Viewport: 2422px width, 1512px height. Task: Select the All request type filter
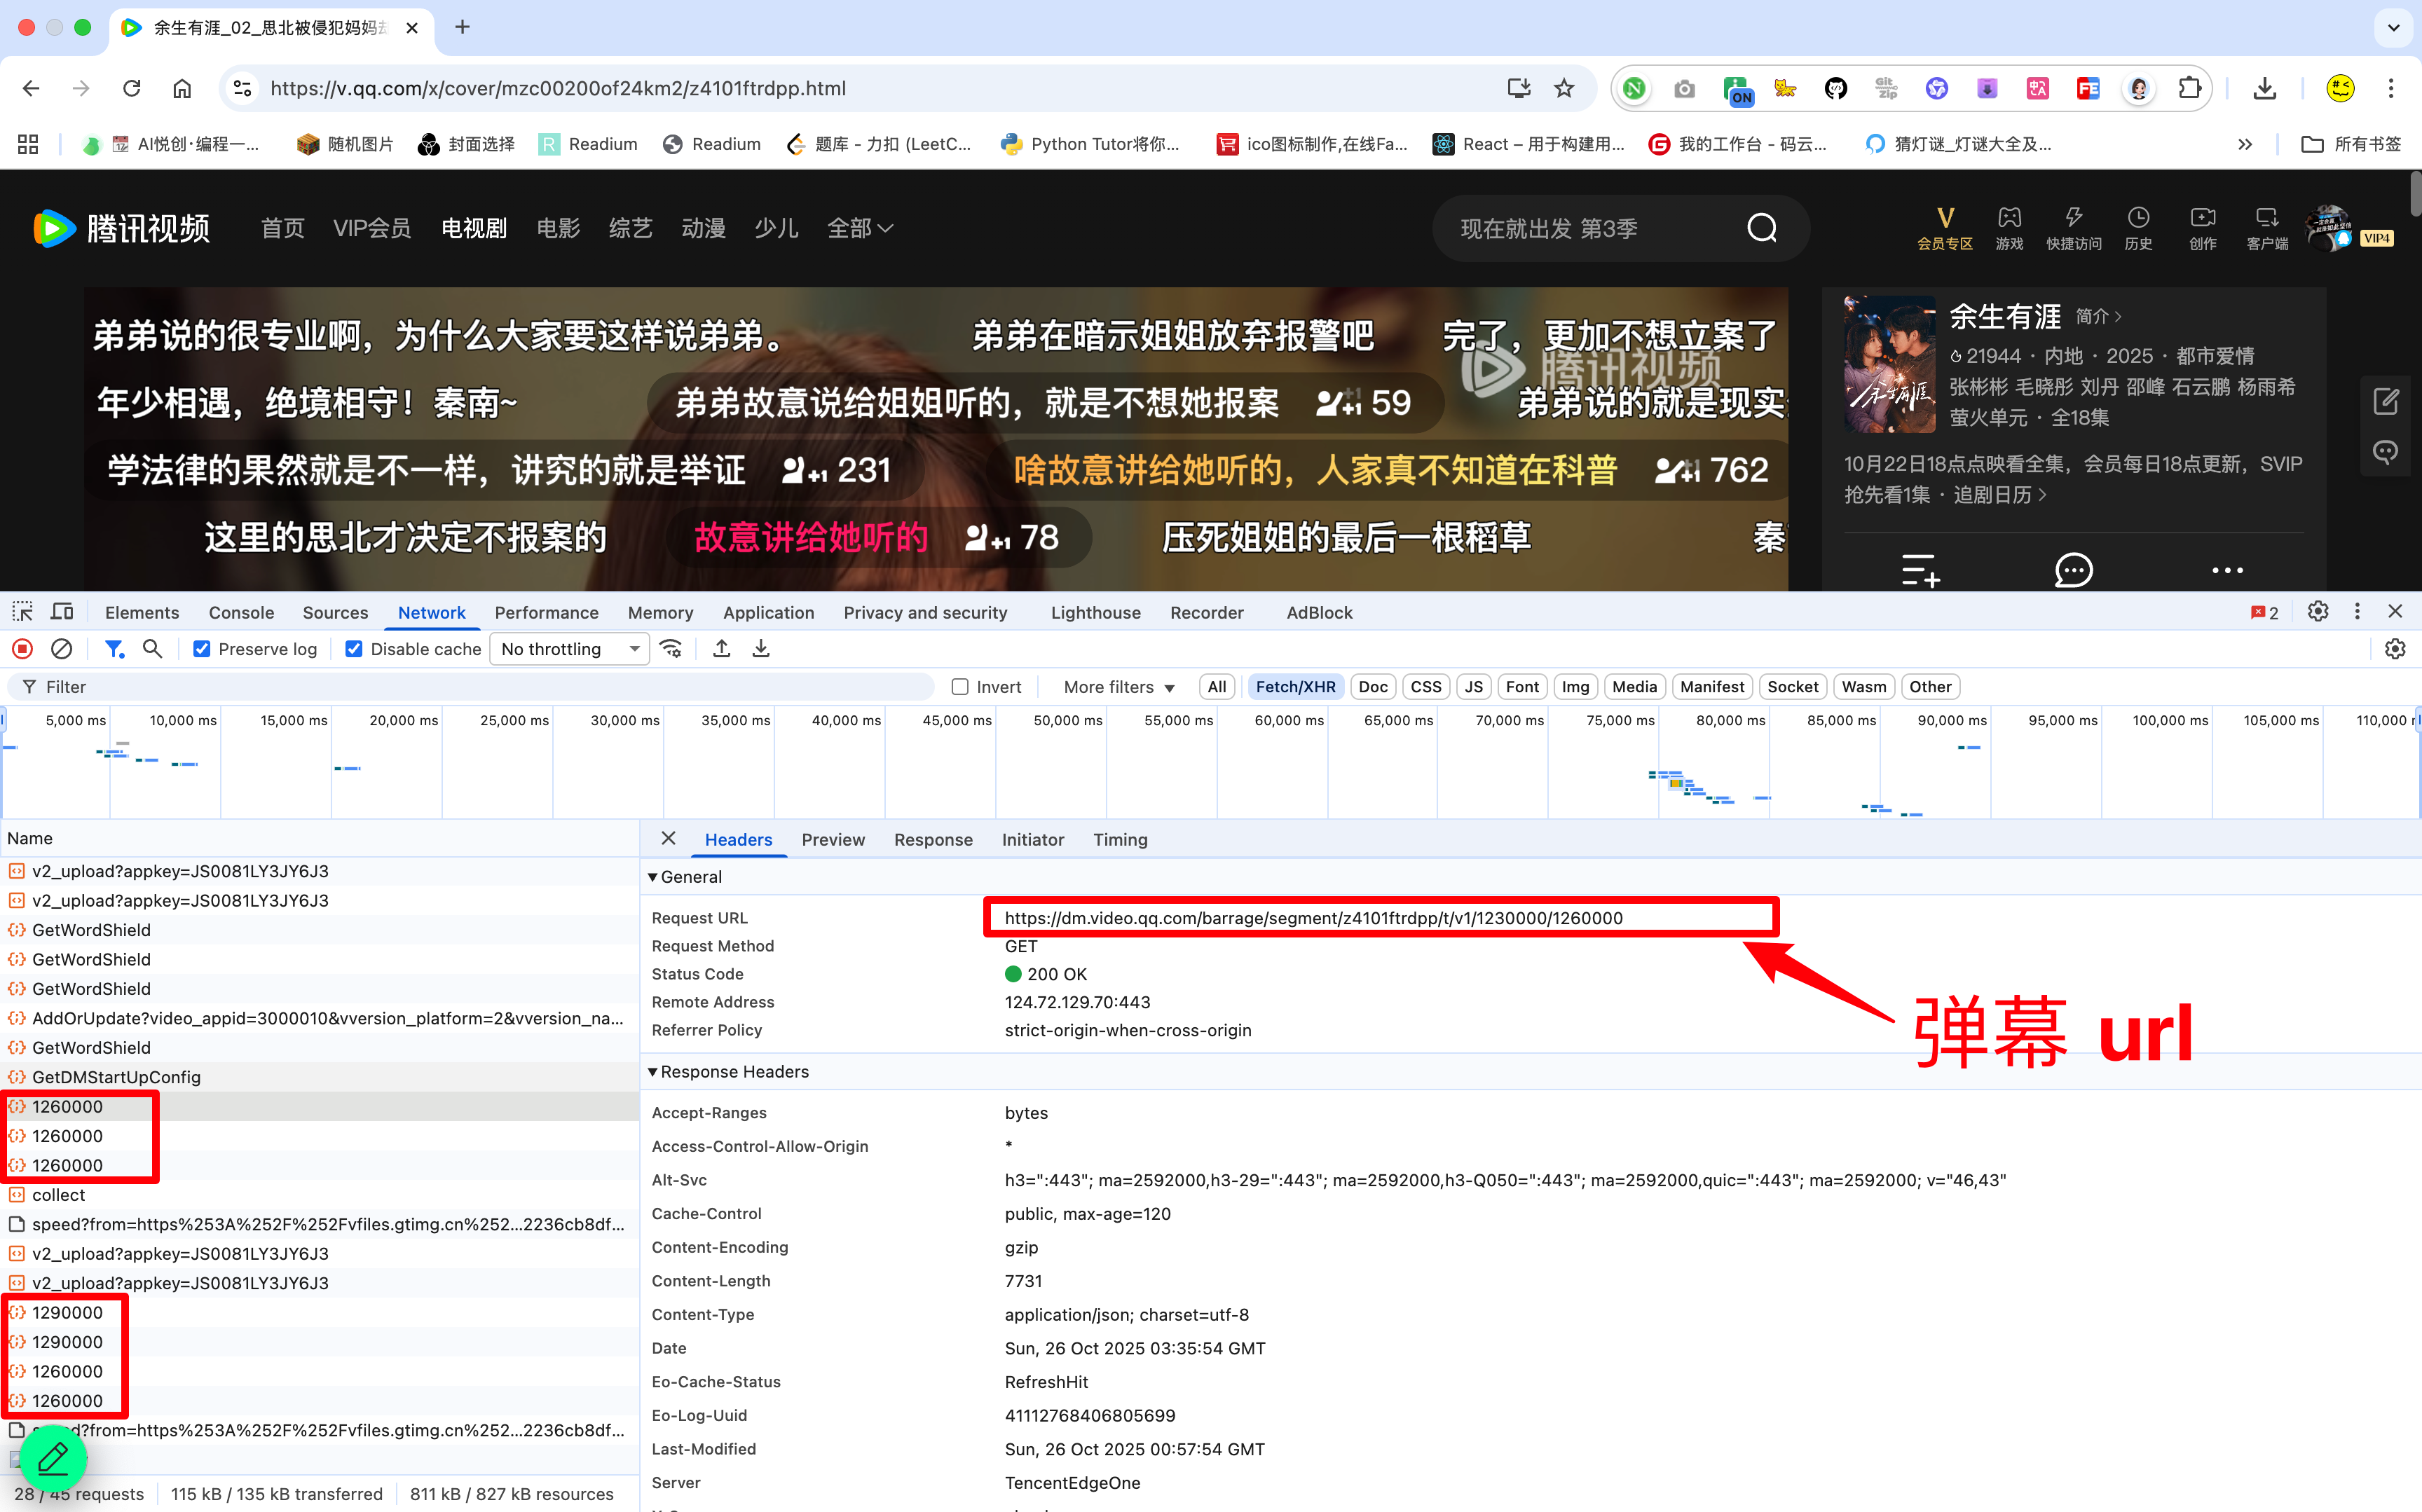[x=1216, y=687]
